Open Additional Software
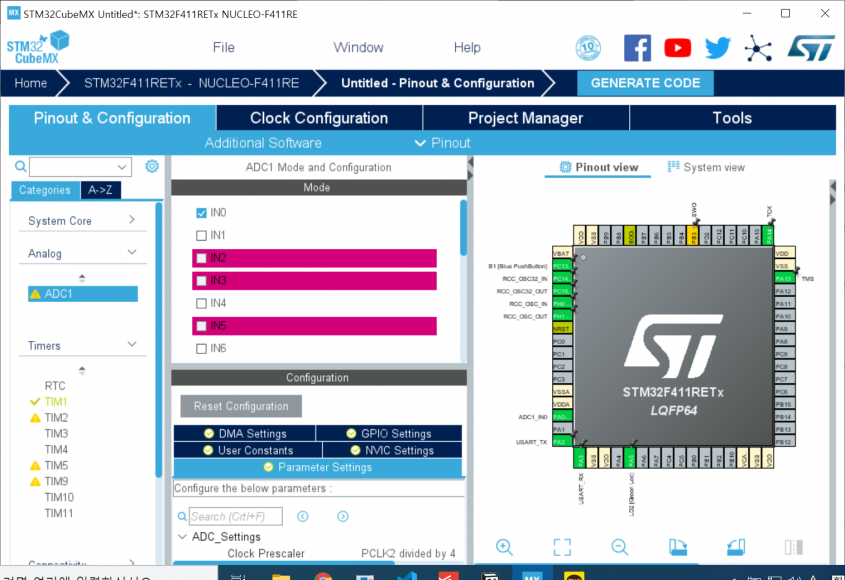The height and width of the screenshot is (580, 845). click(x=263, y=143)
